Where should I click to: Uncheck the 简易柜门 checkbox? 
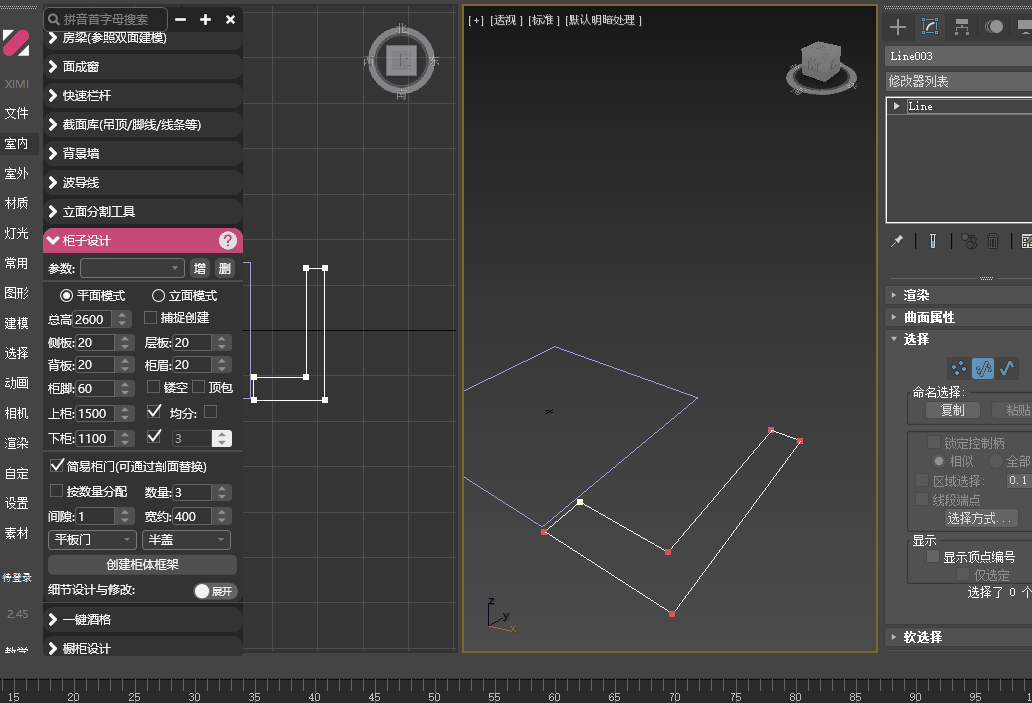click(57, 465)
